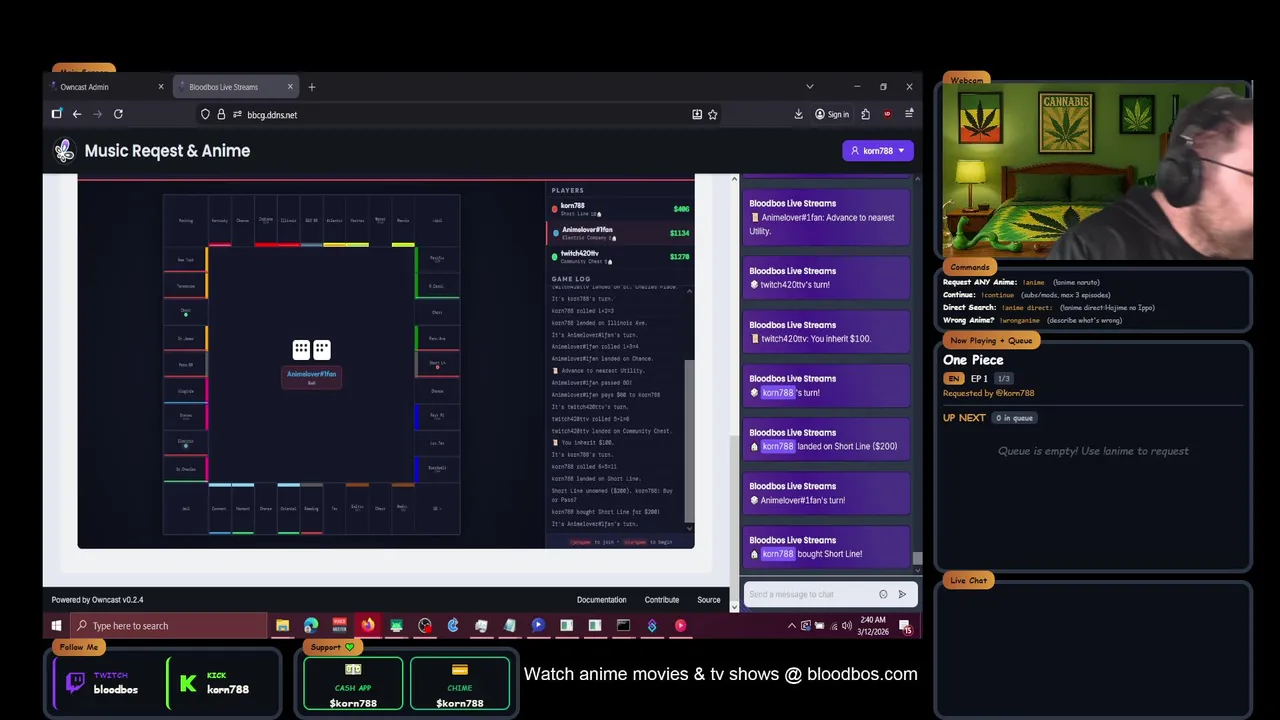This screenshot has width=1280, height=720.
Task: Click the Cash App $korn788 support card
Action: 353,684
